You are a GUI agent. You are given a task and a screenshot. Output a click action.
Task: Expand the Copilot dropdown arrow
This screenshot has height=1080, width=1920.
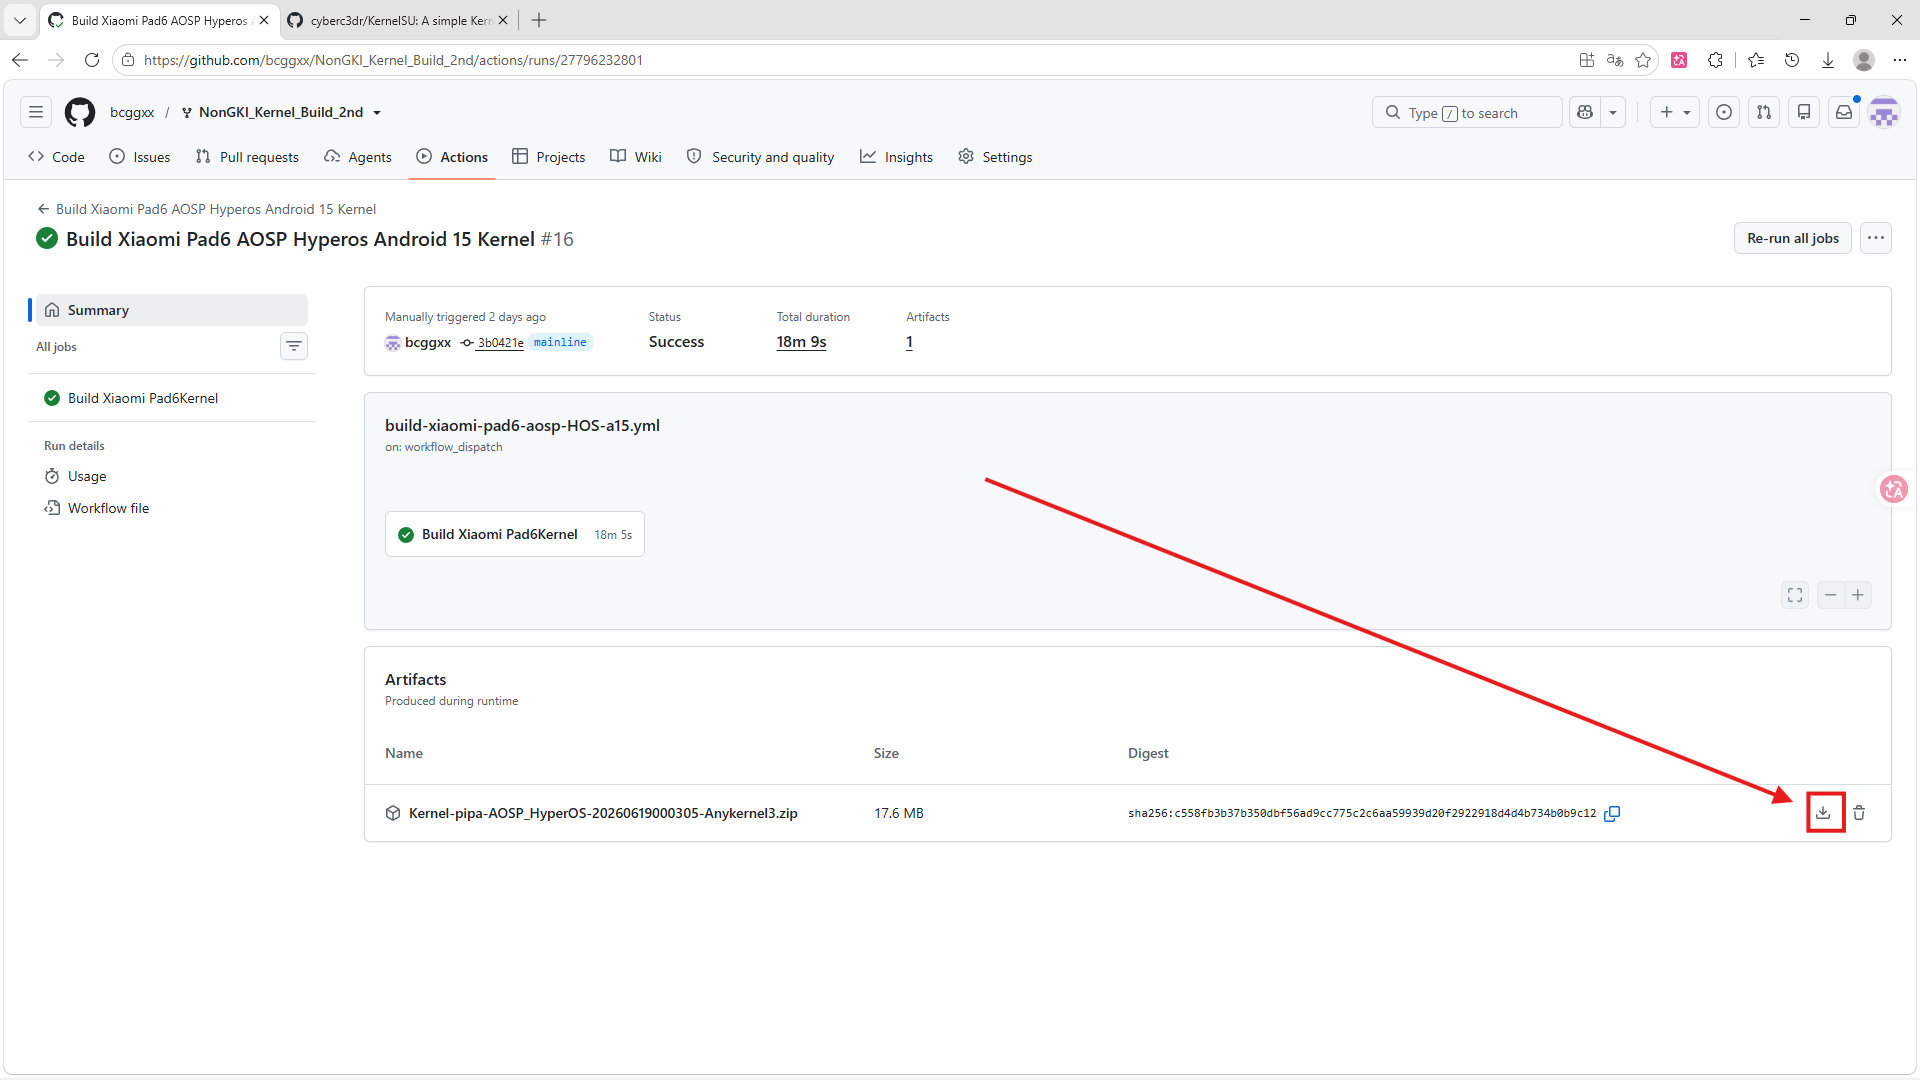[x=1613, y=113]
